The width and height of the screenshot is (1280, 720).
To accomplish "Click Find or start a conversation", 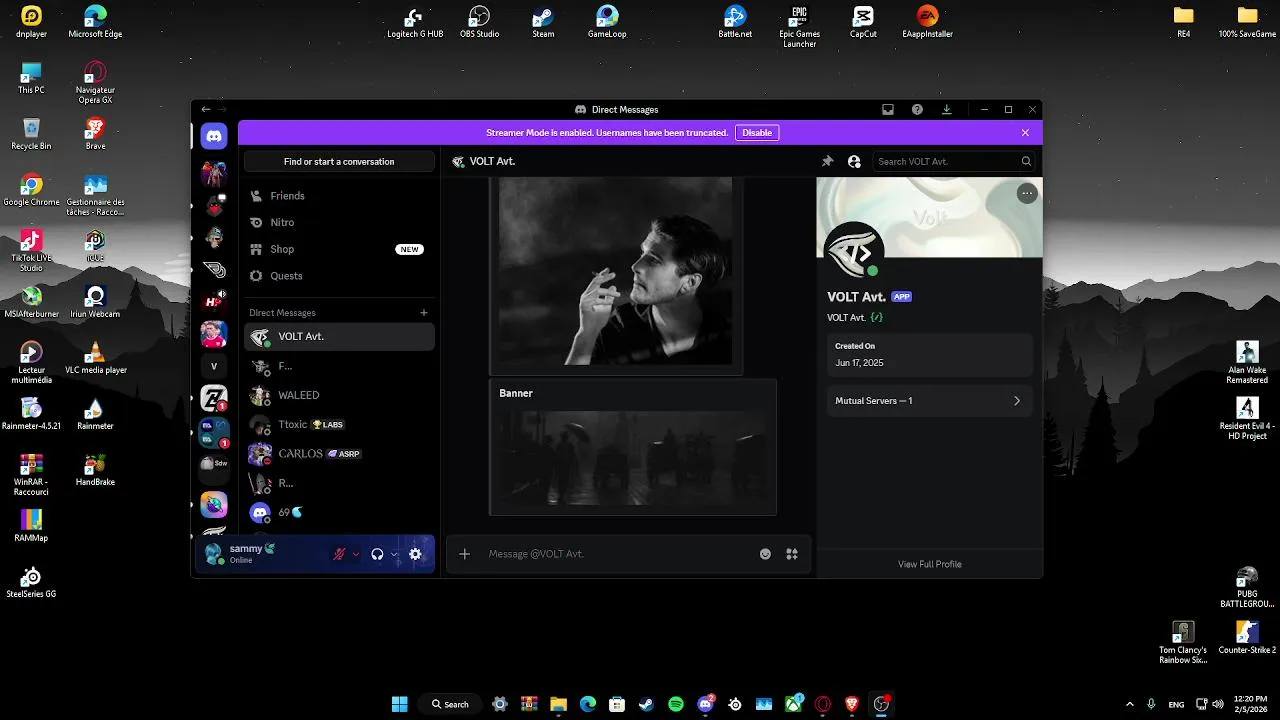I will [x=339, y=161].
